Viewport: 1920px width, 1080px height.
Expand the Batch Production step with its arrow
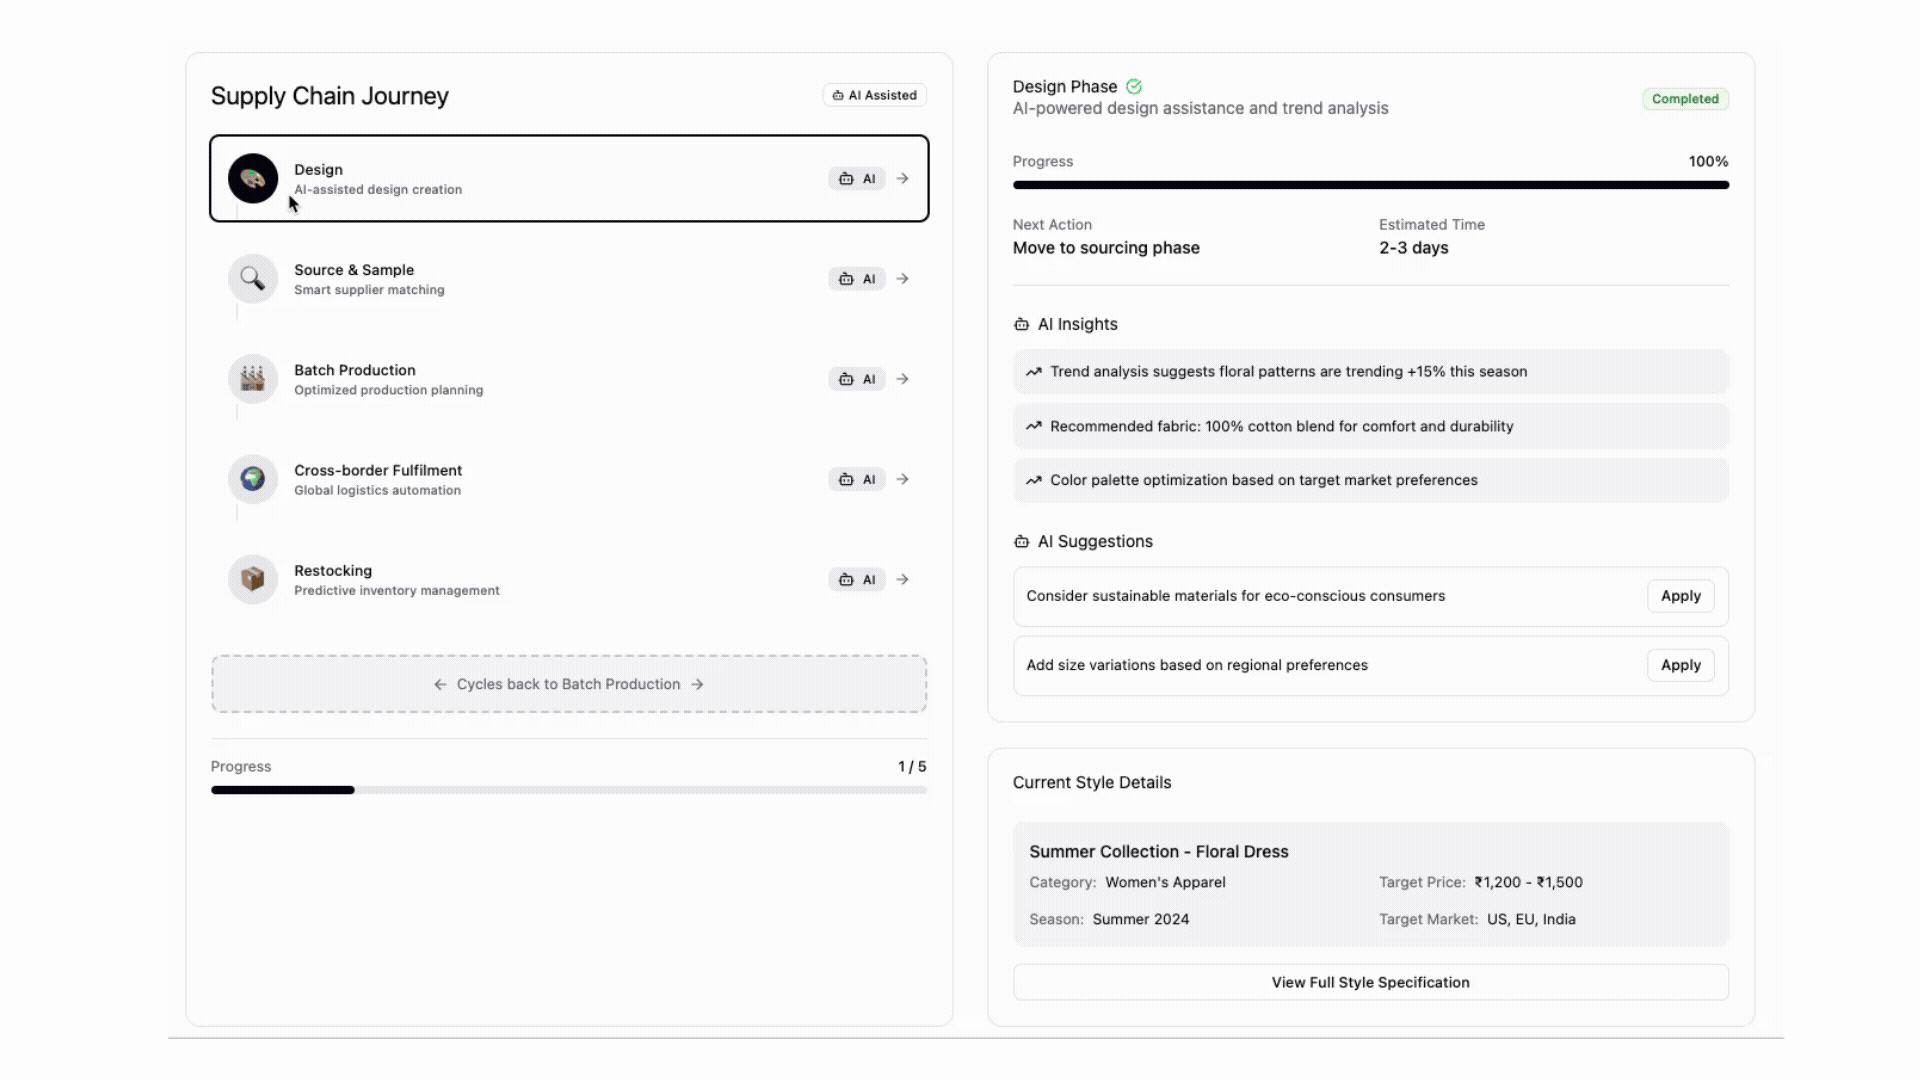[903, 379]
